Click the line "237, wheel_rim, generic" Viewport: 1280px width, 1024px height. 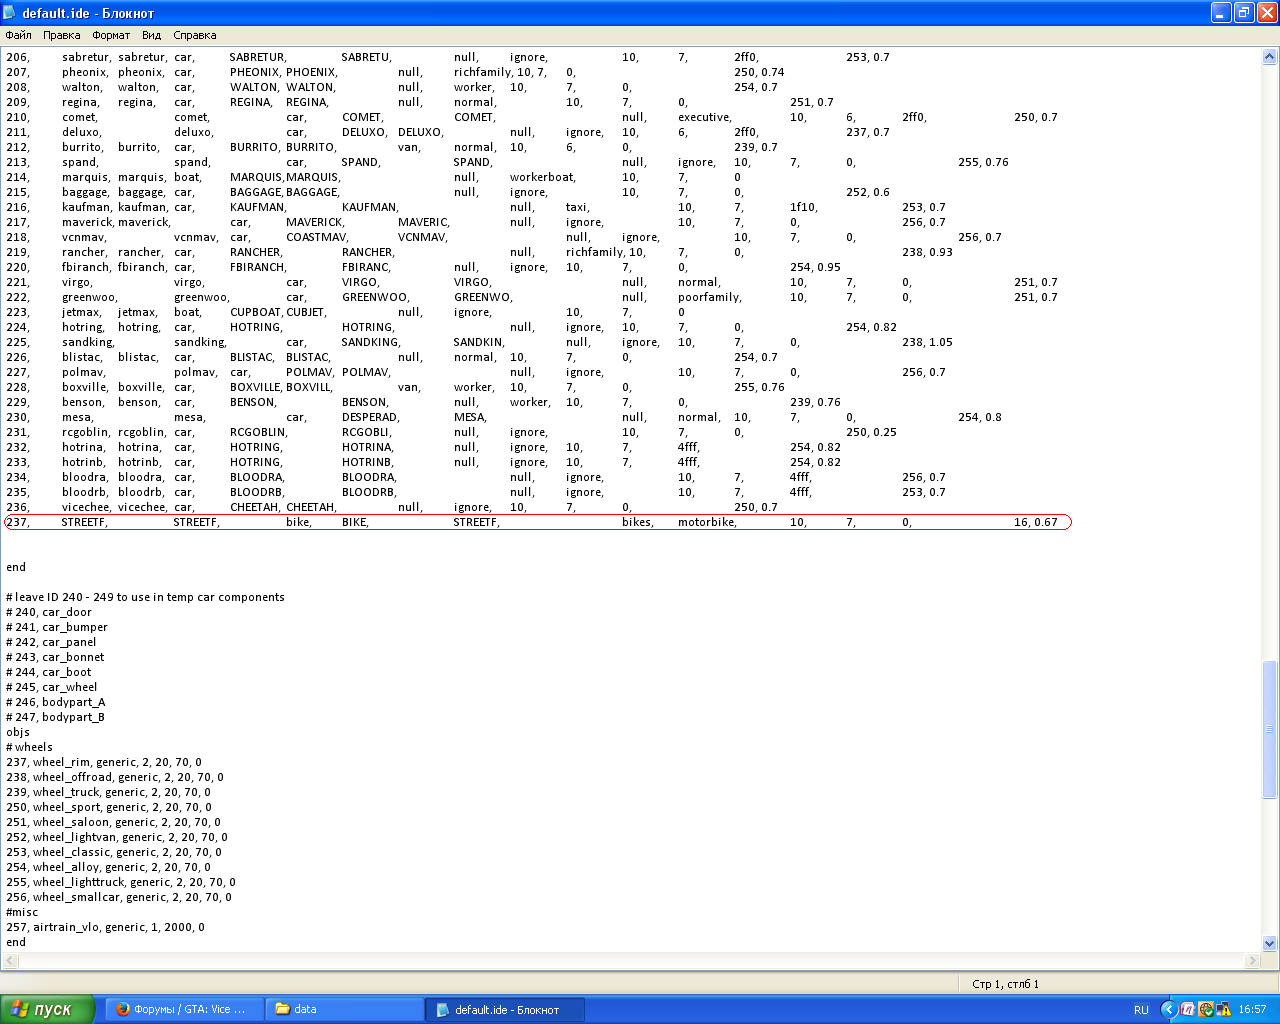point(104,762)
